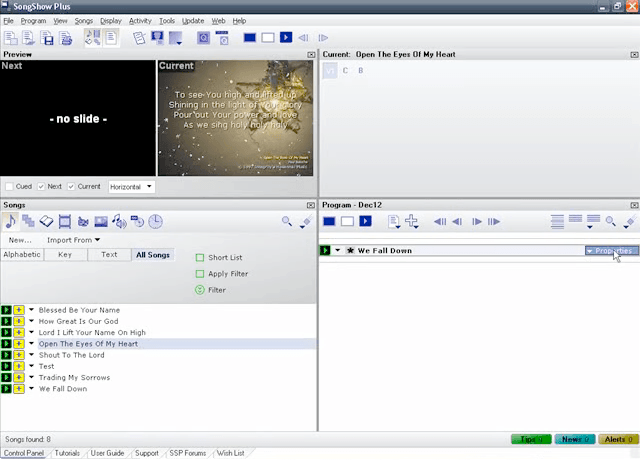
Task: Click the last item skip-forward arrow in the Program toolbar
Action: click(494, 222)
